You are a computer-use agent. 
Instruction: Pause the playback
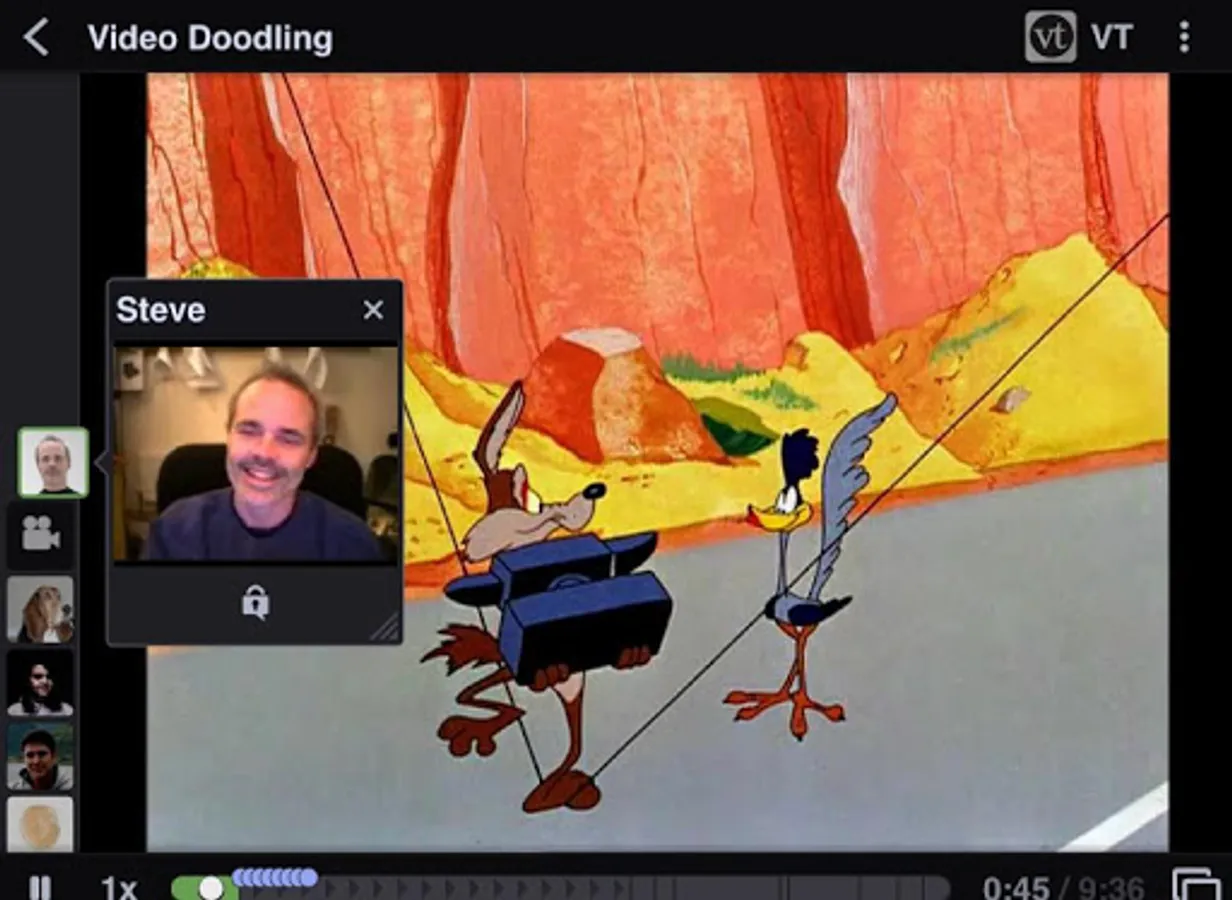point(40,888)
